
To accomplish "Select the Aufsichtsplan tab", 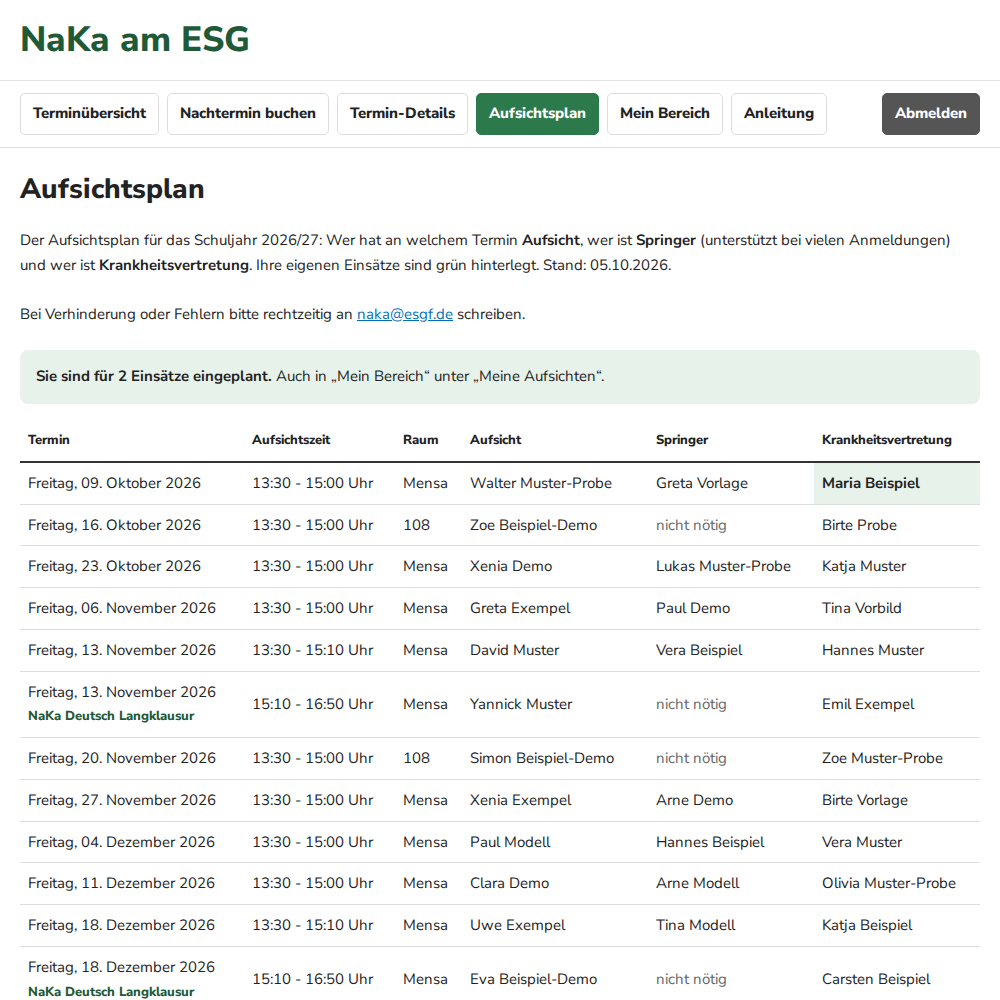I will tap(537, 114).
